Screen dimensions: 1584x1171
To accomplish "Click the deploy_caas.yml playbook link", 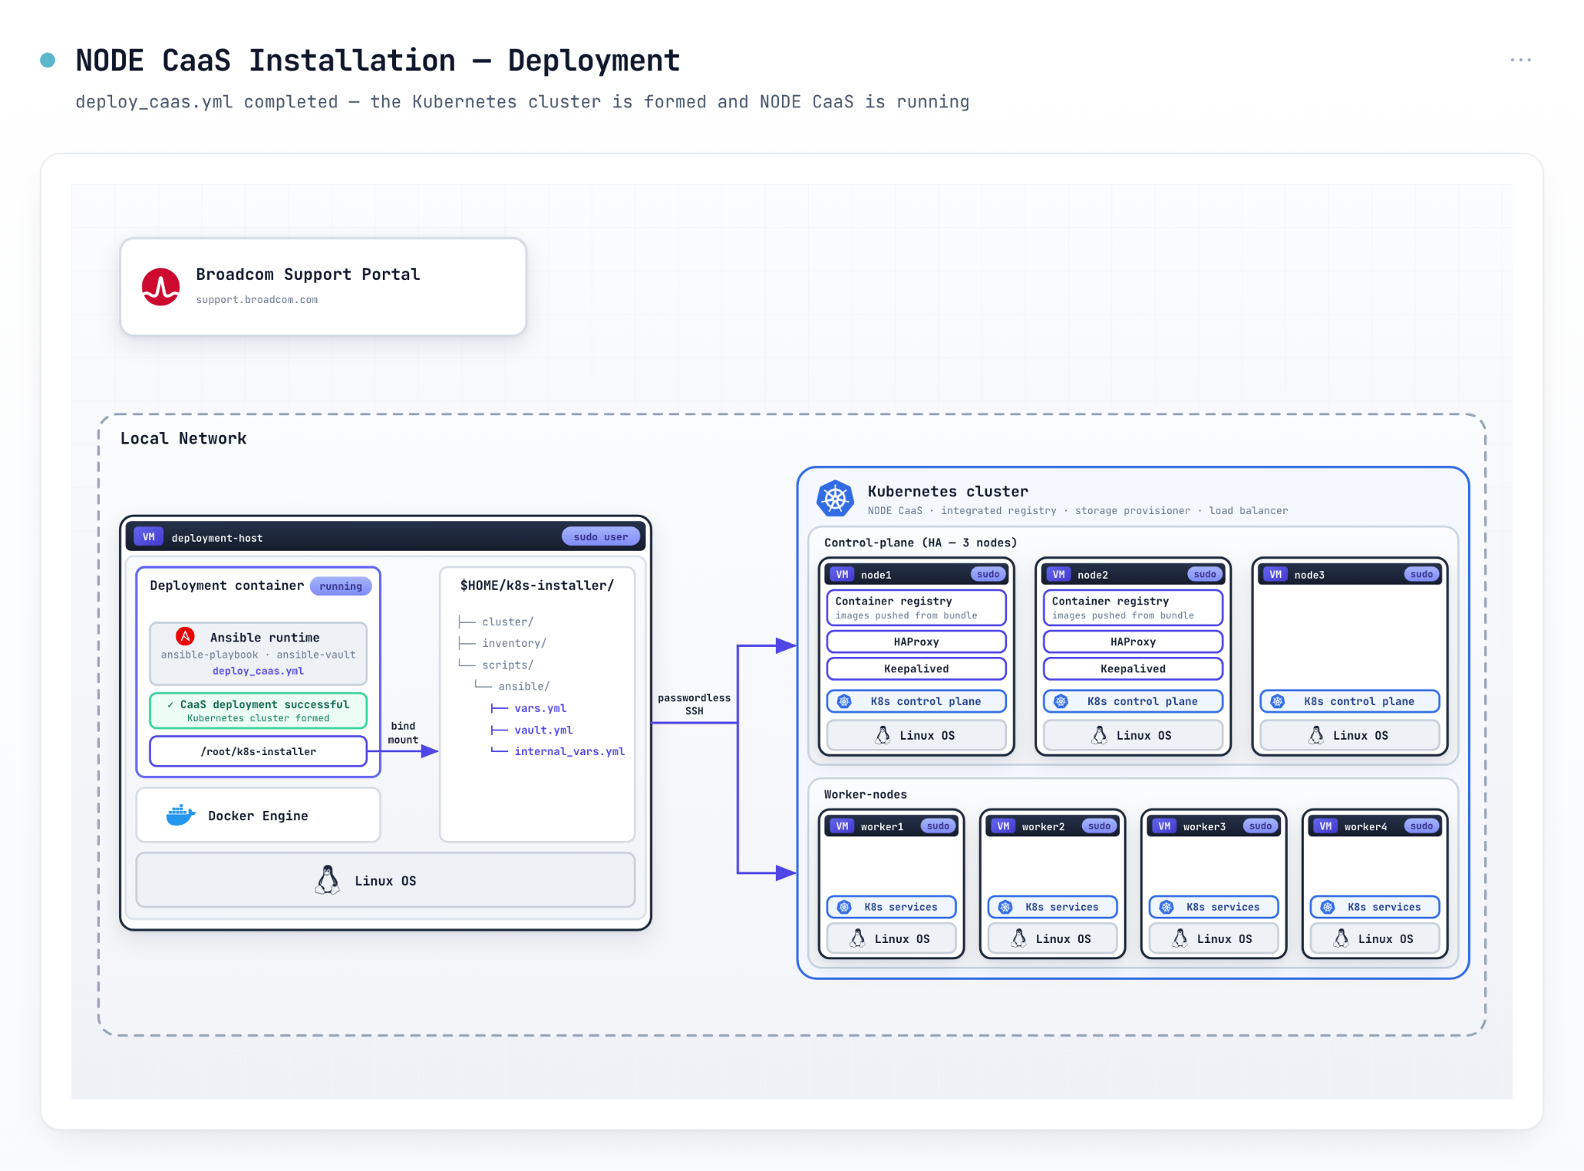I will (x=258, y=671).
